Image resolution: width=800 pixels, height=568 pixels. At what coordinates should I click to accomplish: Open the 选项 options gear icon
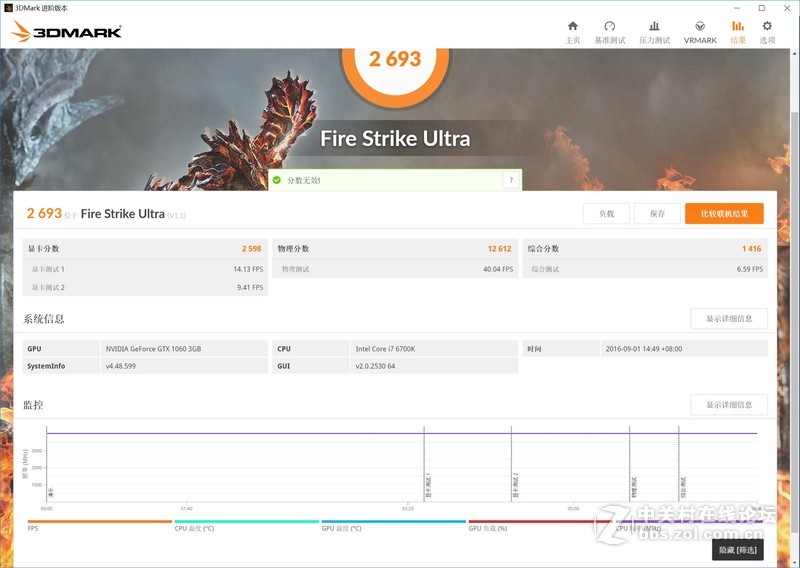(x=767, y=26)
